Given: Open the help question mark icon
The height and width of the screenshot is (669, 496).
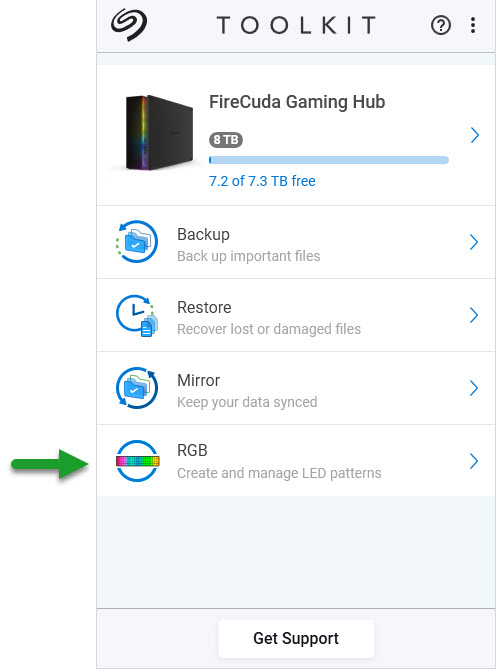Looking at the screenshot, I should point(441,26).
